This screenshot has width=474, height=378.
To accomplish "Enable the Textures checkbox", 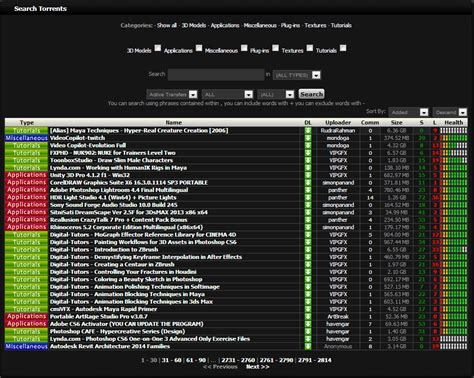I will click(310, 48).
